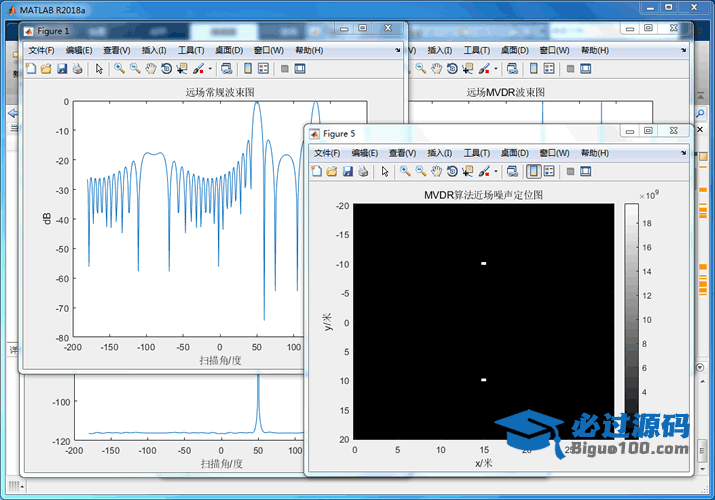The width and height of the screenshot is (715, 500).
Task: Select Brush data tool in Figure 1
Action: point(198,69)
